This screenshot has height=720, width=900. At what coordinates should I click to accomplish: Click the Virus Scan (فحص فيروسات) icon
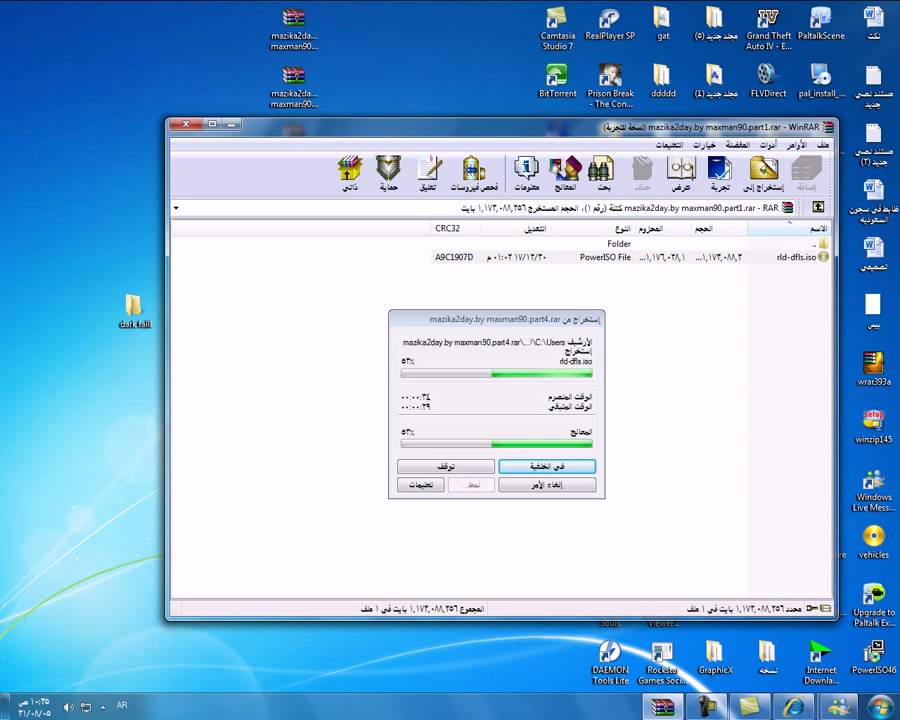click(474, 173)
